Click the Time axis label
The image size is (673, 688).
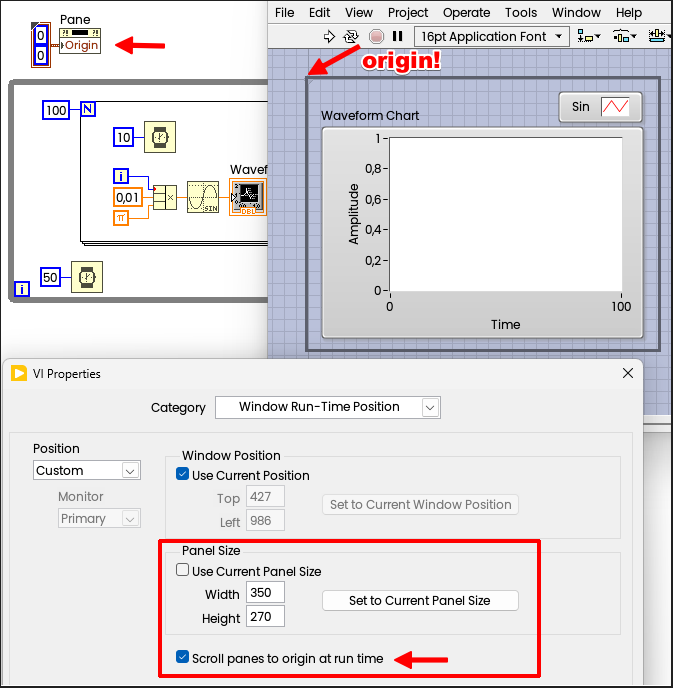pos(505,324)
